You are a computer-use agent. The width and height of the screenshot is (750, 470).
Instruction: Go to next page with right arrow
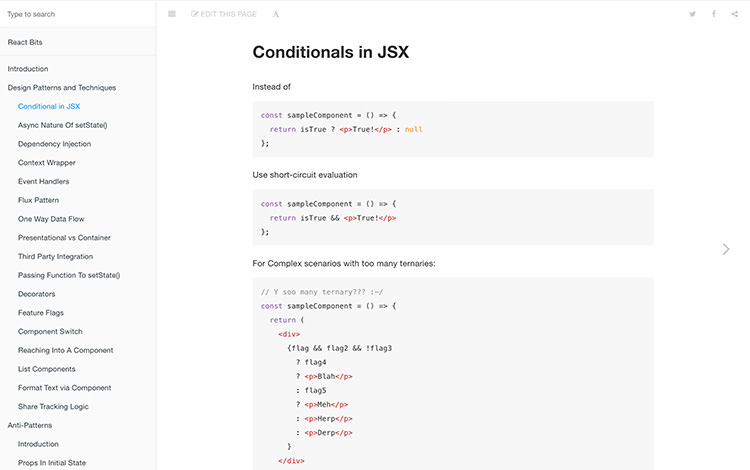coord(726,249)
